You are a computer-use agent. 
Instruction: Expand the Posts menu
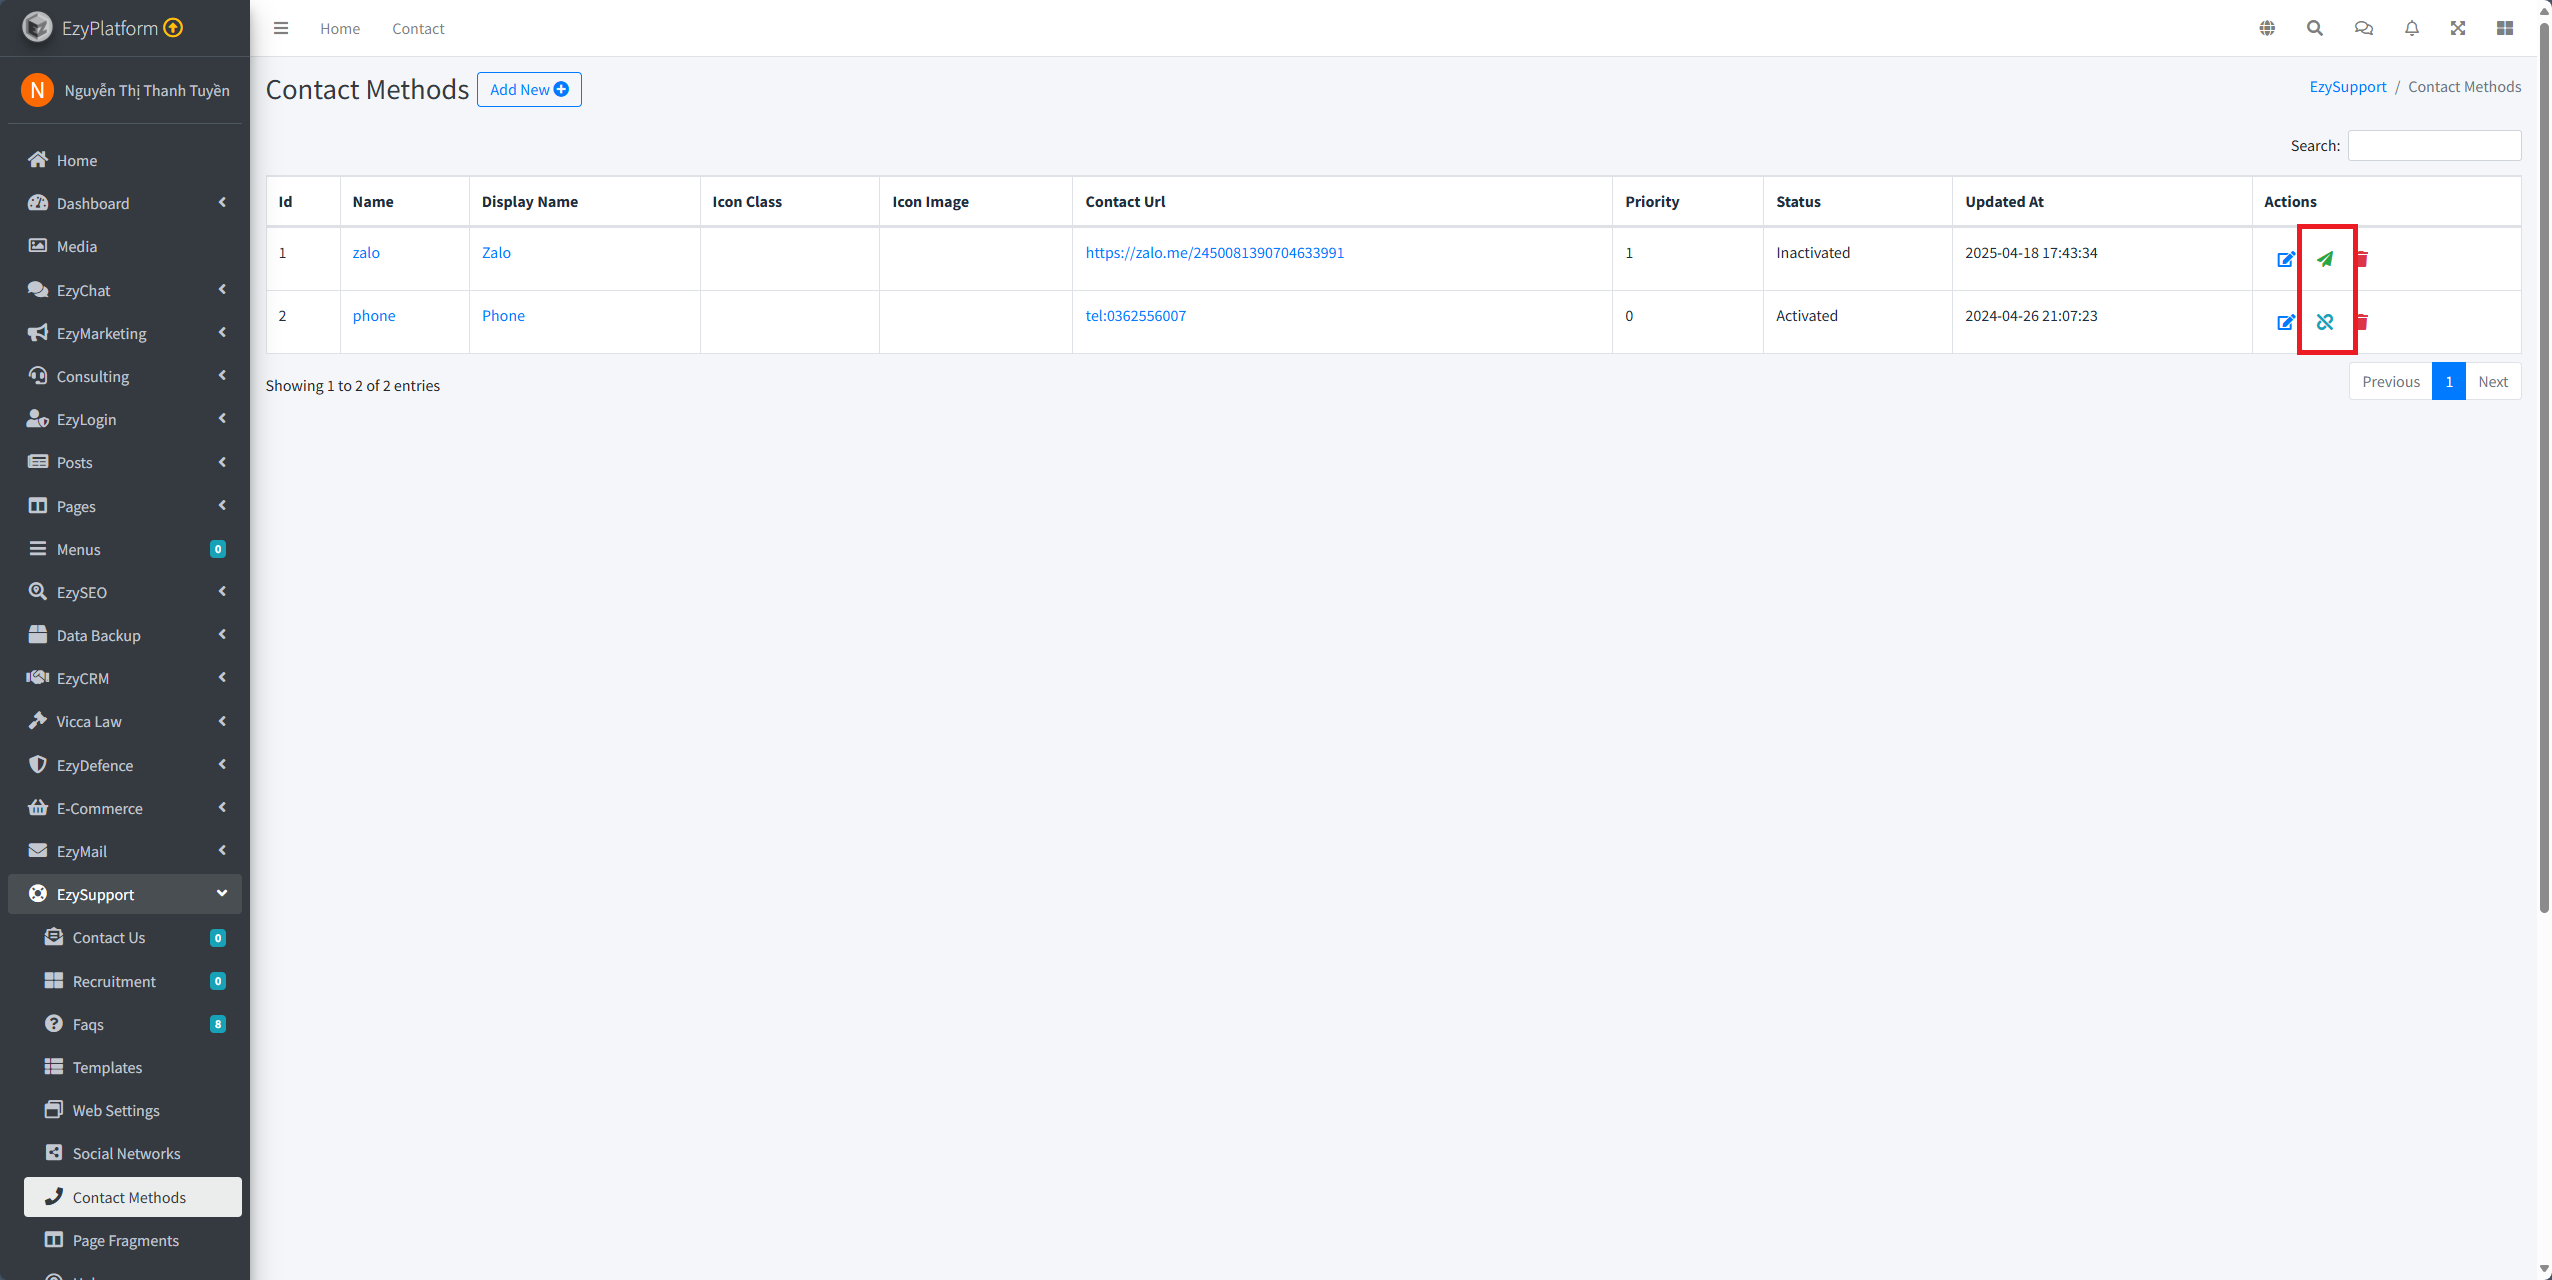tap(125, 462)
